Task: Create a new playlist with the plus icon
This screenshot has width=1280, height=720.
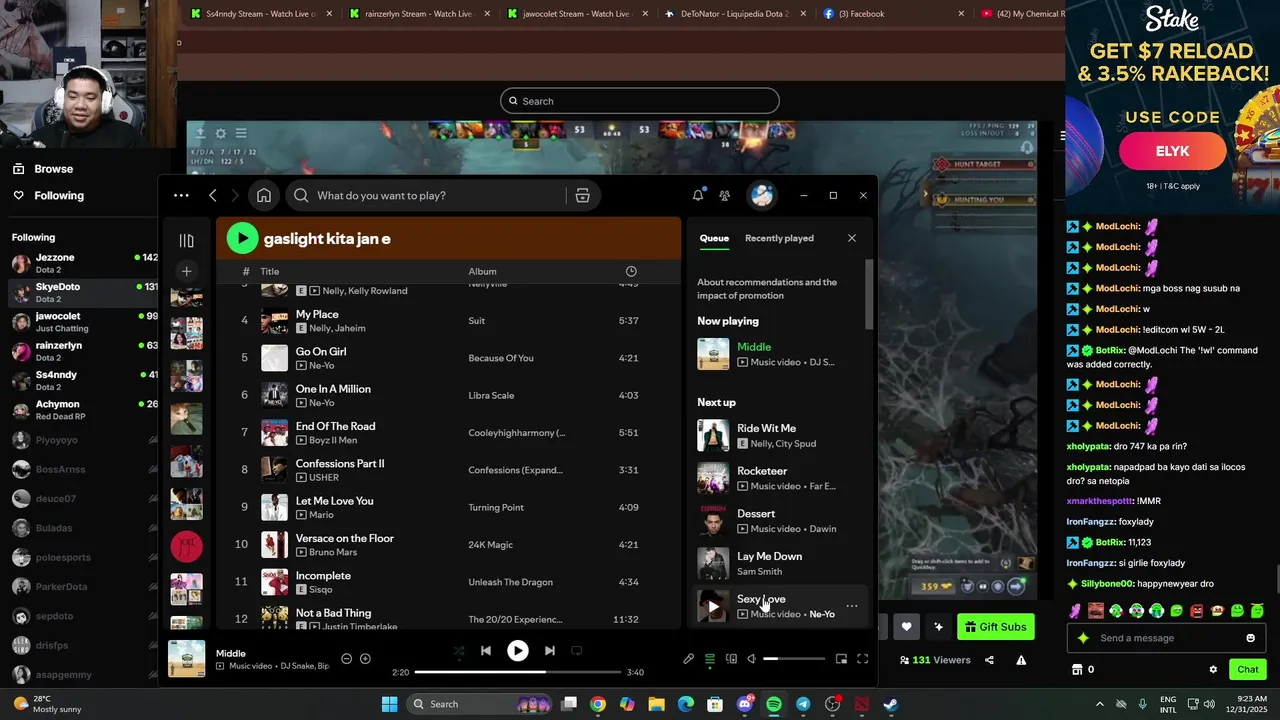Action: tap(186, 271)
